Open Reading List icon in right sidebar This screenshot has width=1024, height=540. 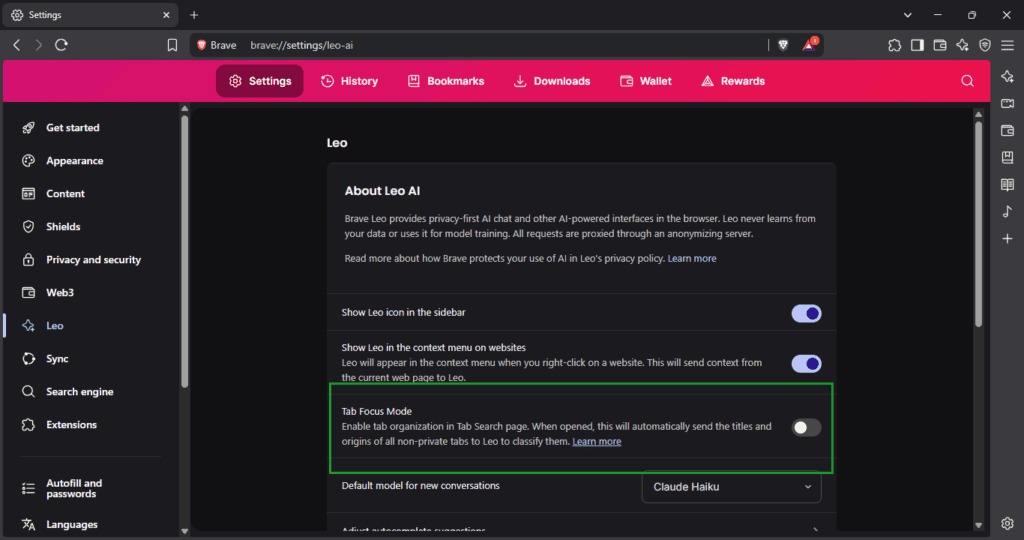[1007, 185]
